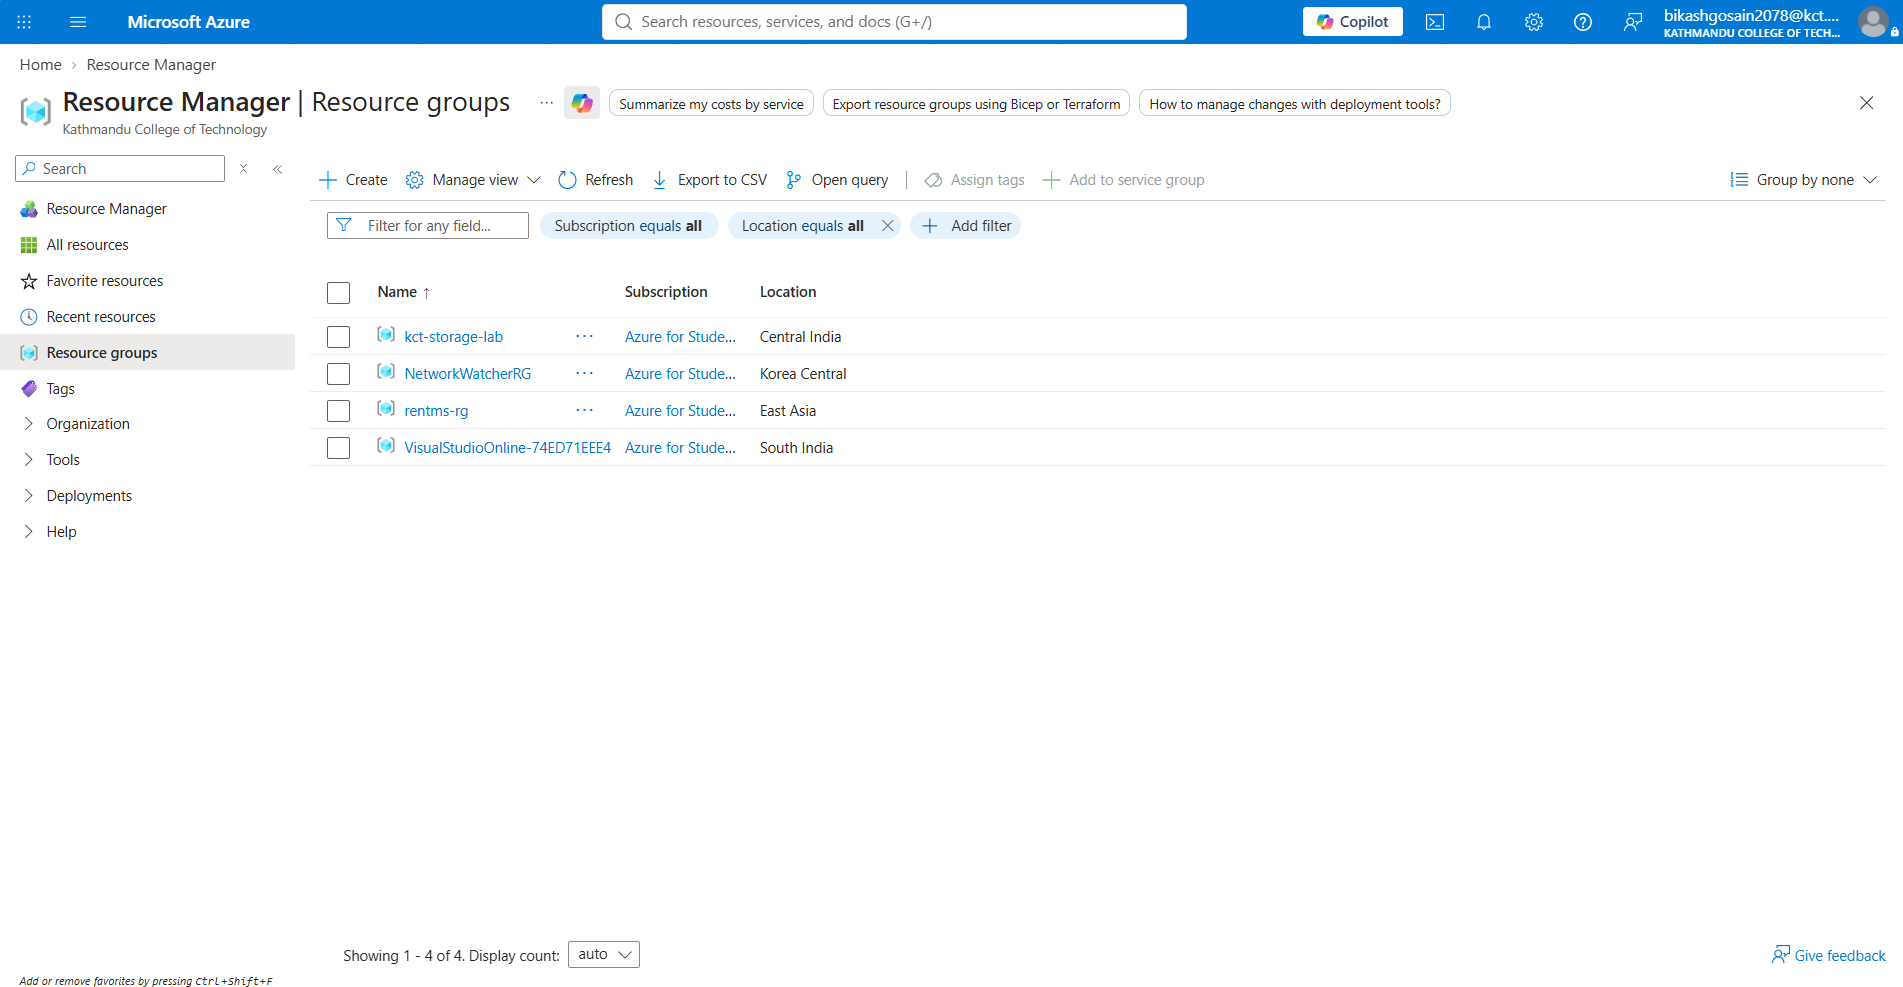This screenshot has height=987, width=1903.
Task: Click the Copilot icon beside page title
Action: (x=582, y=103)
